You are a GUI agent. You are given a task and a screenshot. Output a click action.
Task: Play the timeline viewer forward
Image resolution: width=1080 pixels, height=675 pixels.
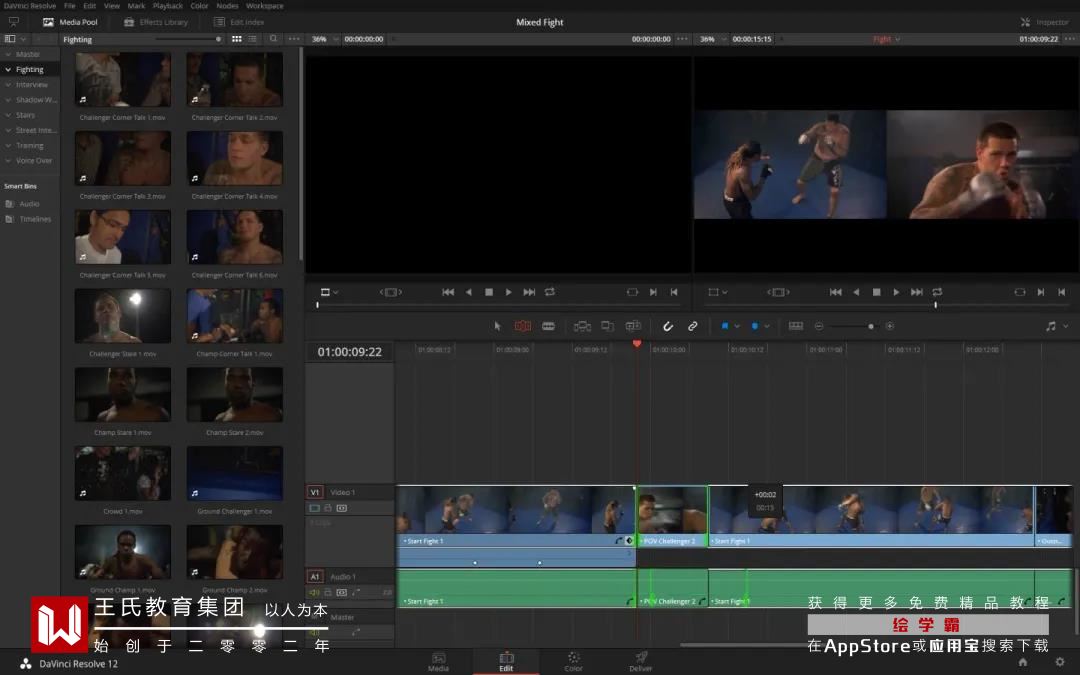click(896, 292)
